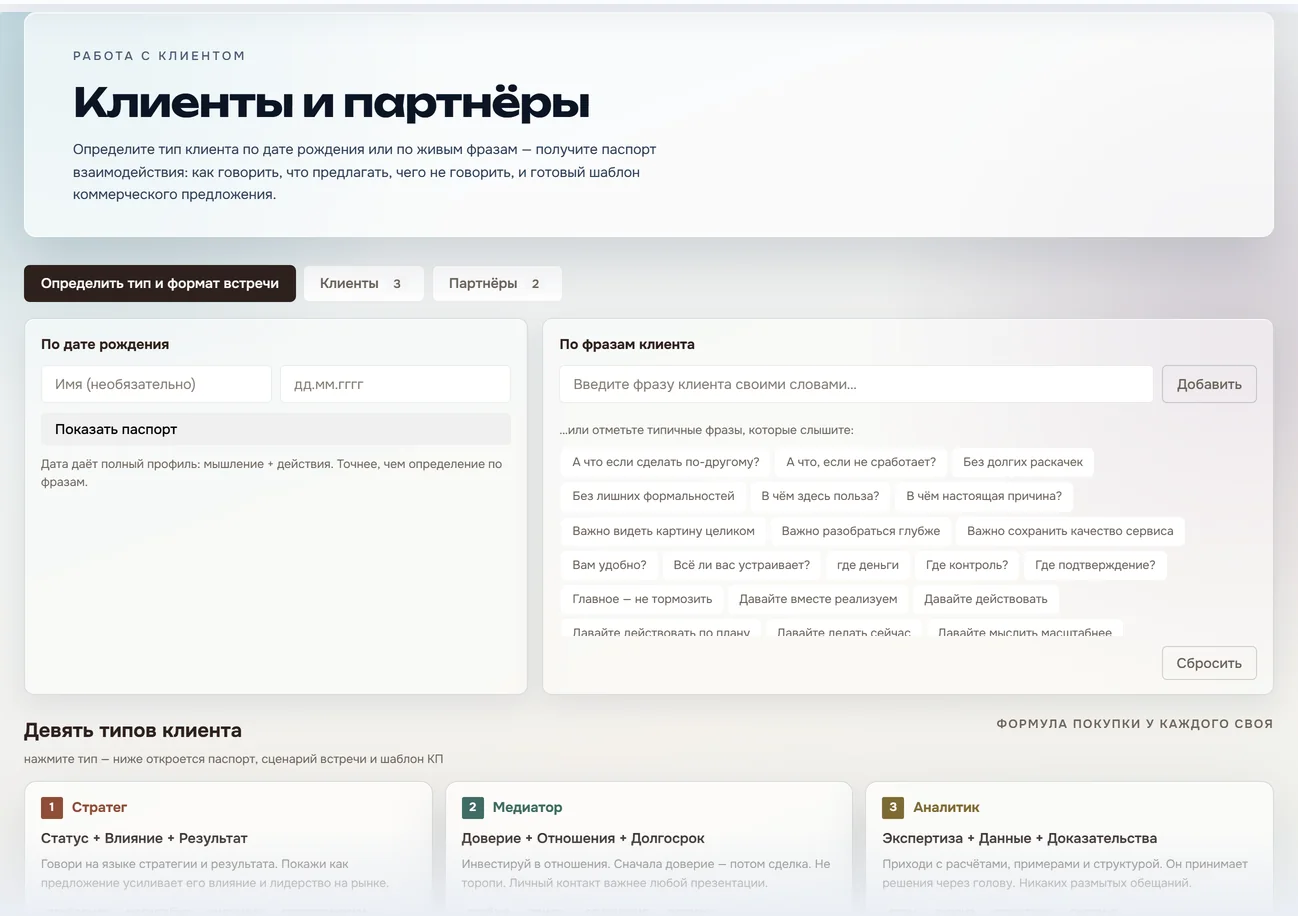Select the «Вам удобно?» phrase chip
Viewport: 1298px width, 916px height.
point(609,565)
